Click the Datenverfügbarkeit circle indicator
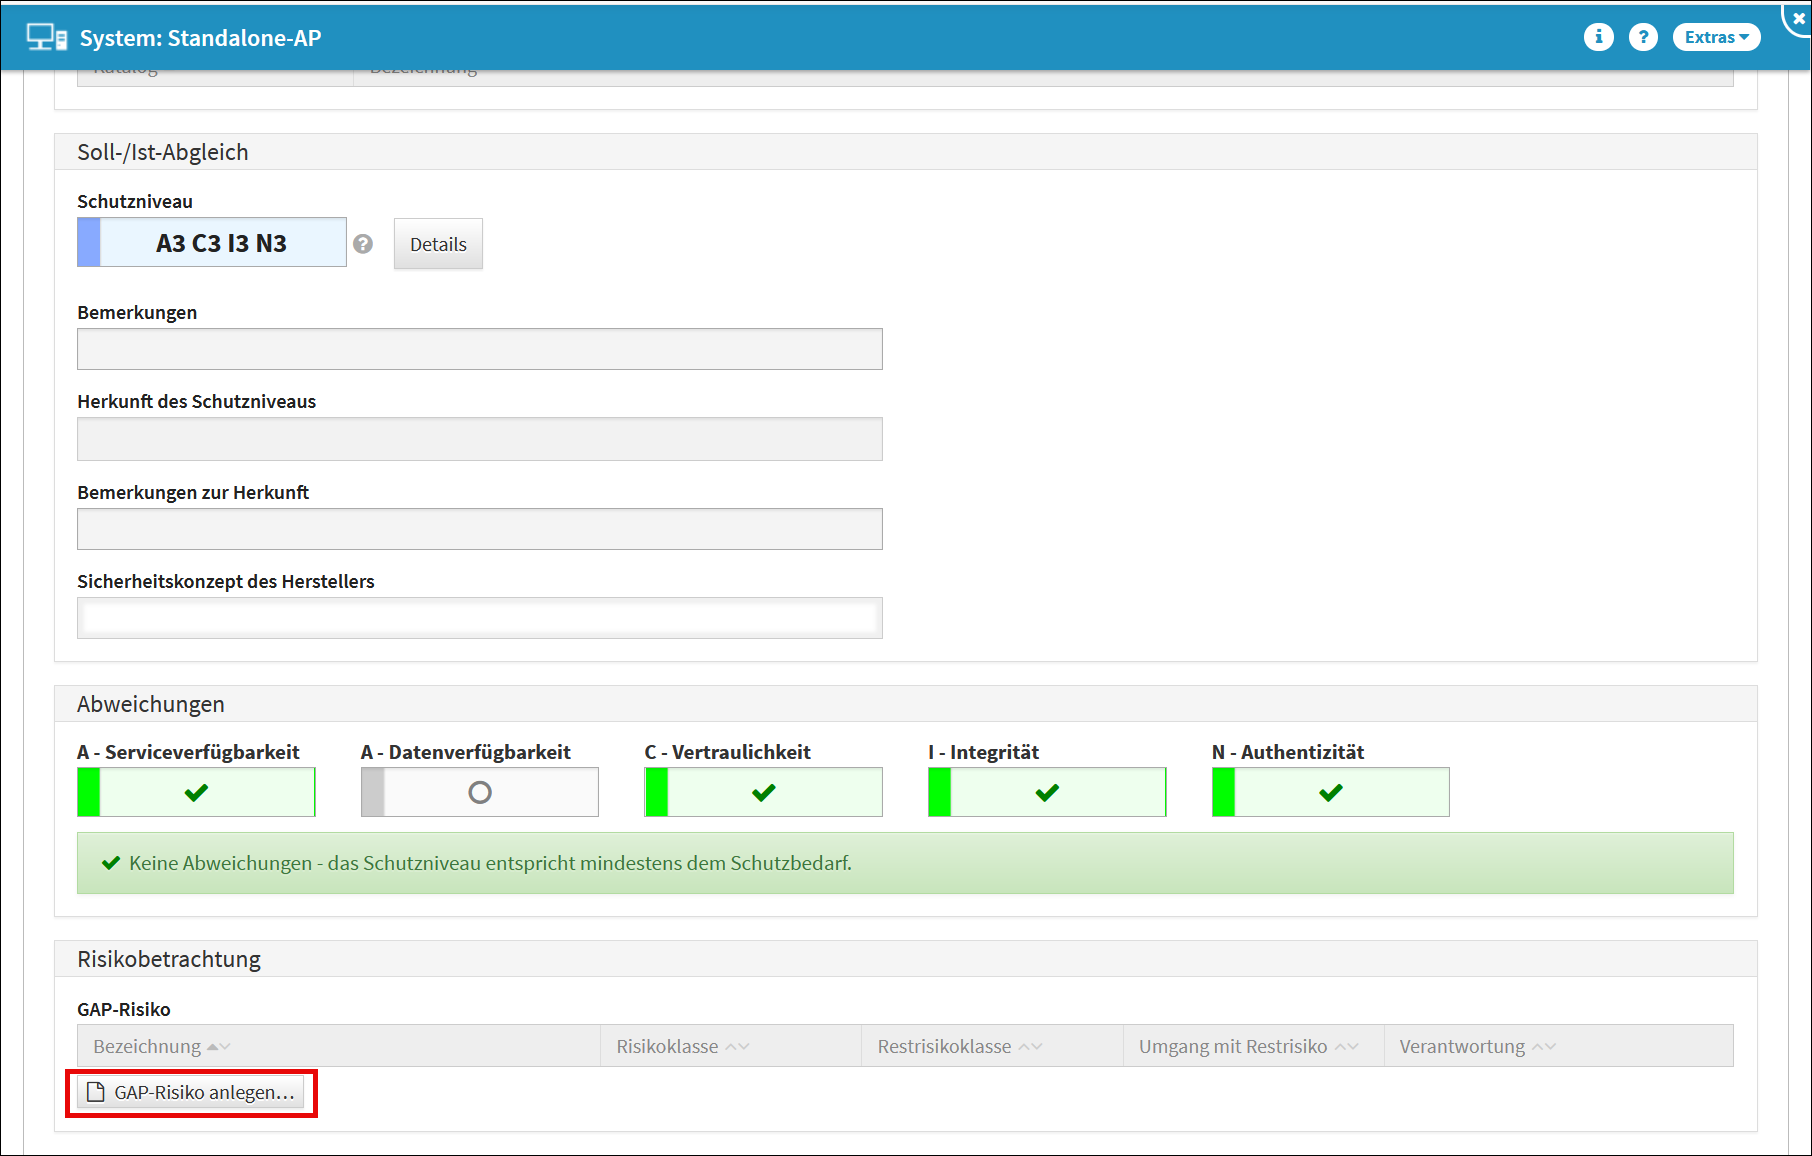Viewport: 1812px width, 1156px height. 480,792
